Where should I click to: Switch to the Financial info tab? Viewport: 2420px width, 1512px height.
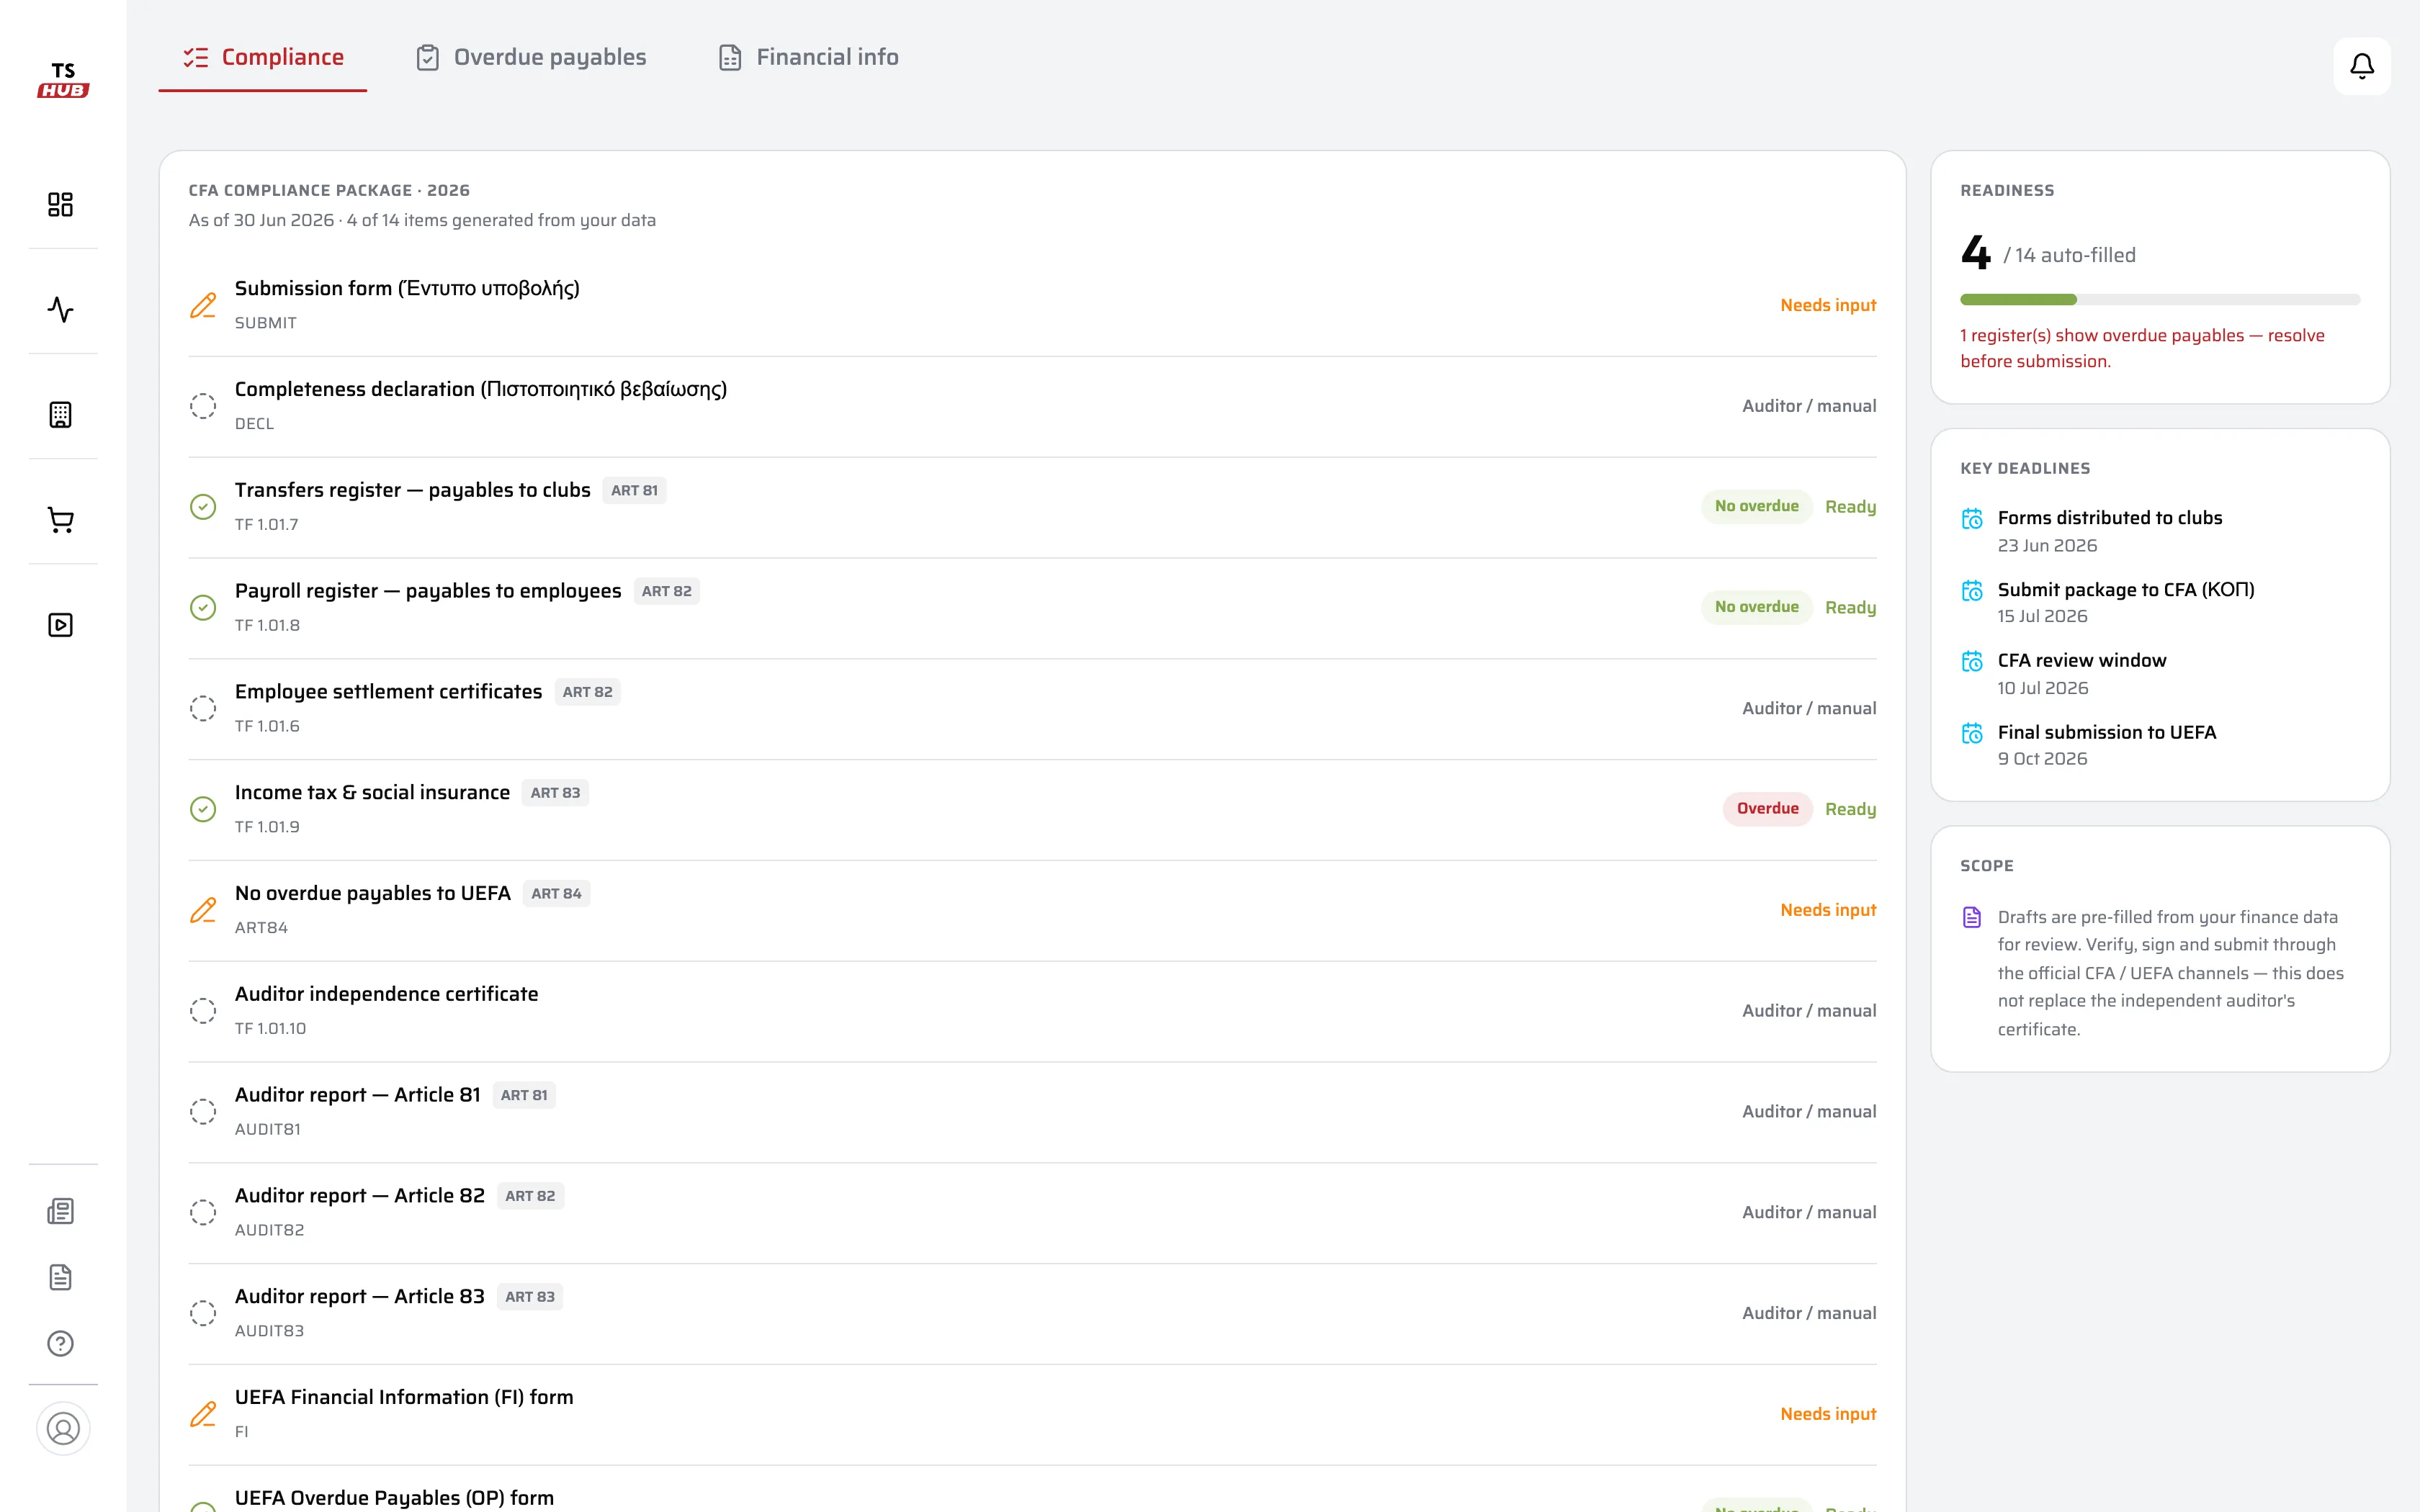point(808,57)
